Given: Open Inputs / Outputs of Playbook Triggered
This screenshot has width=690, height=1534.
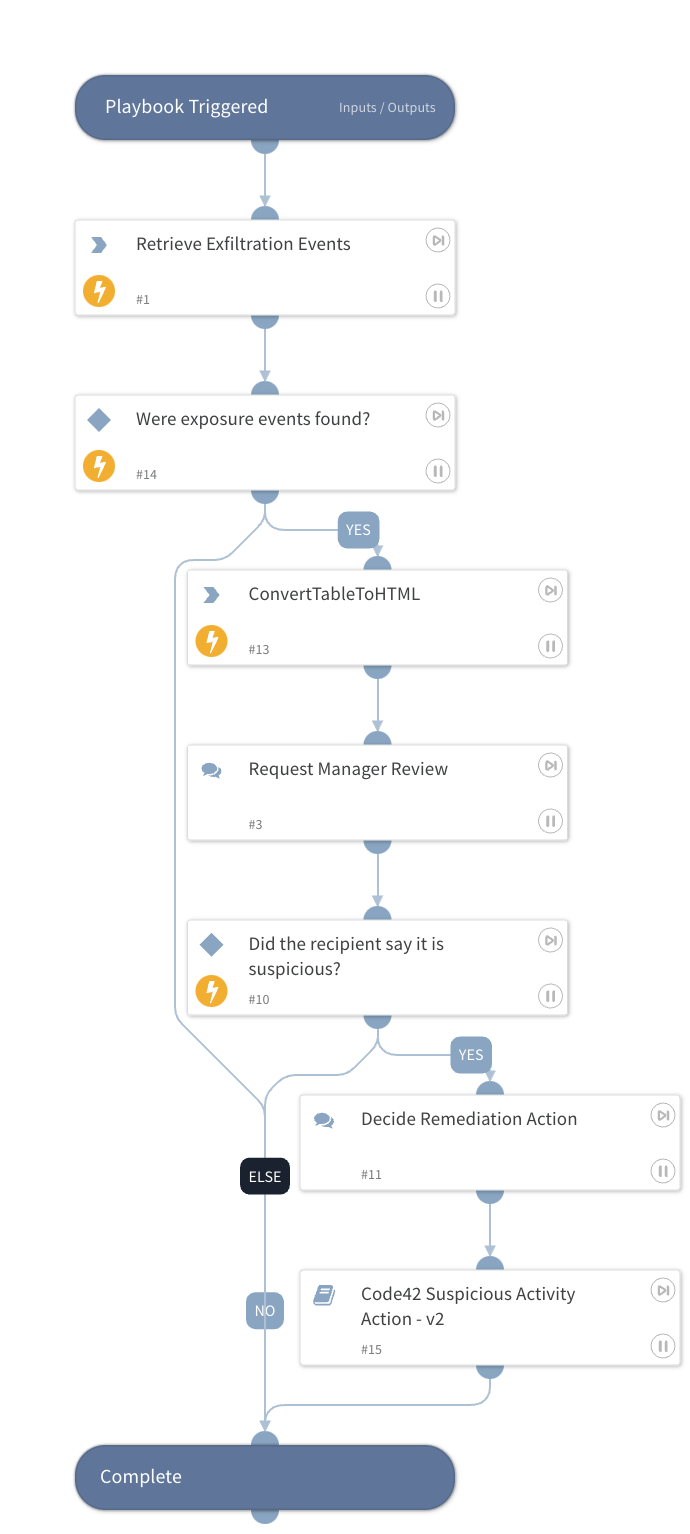Looking at the screenshot, I should (388, 108).
